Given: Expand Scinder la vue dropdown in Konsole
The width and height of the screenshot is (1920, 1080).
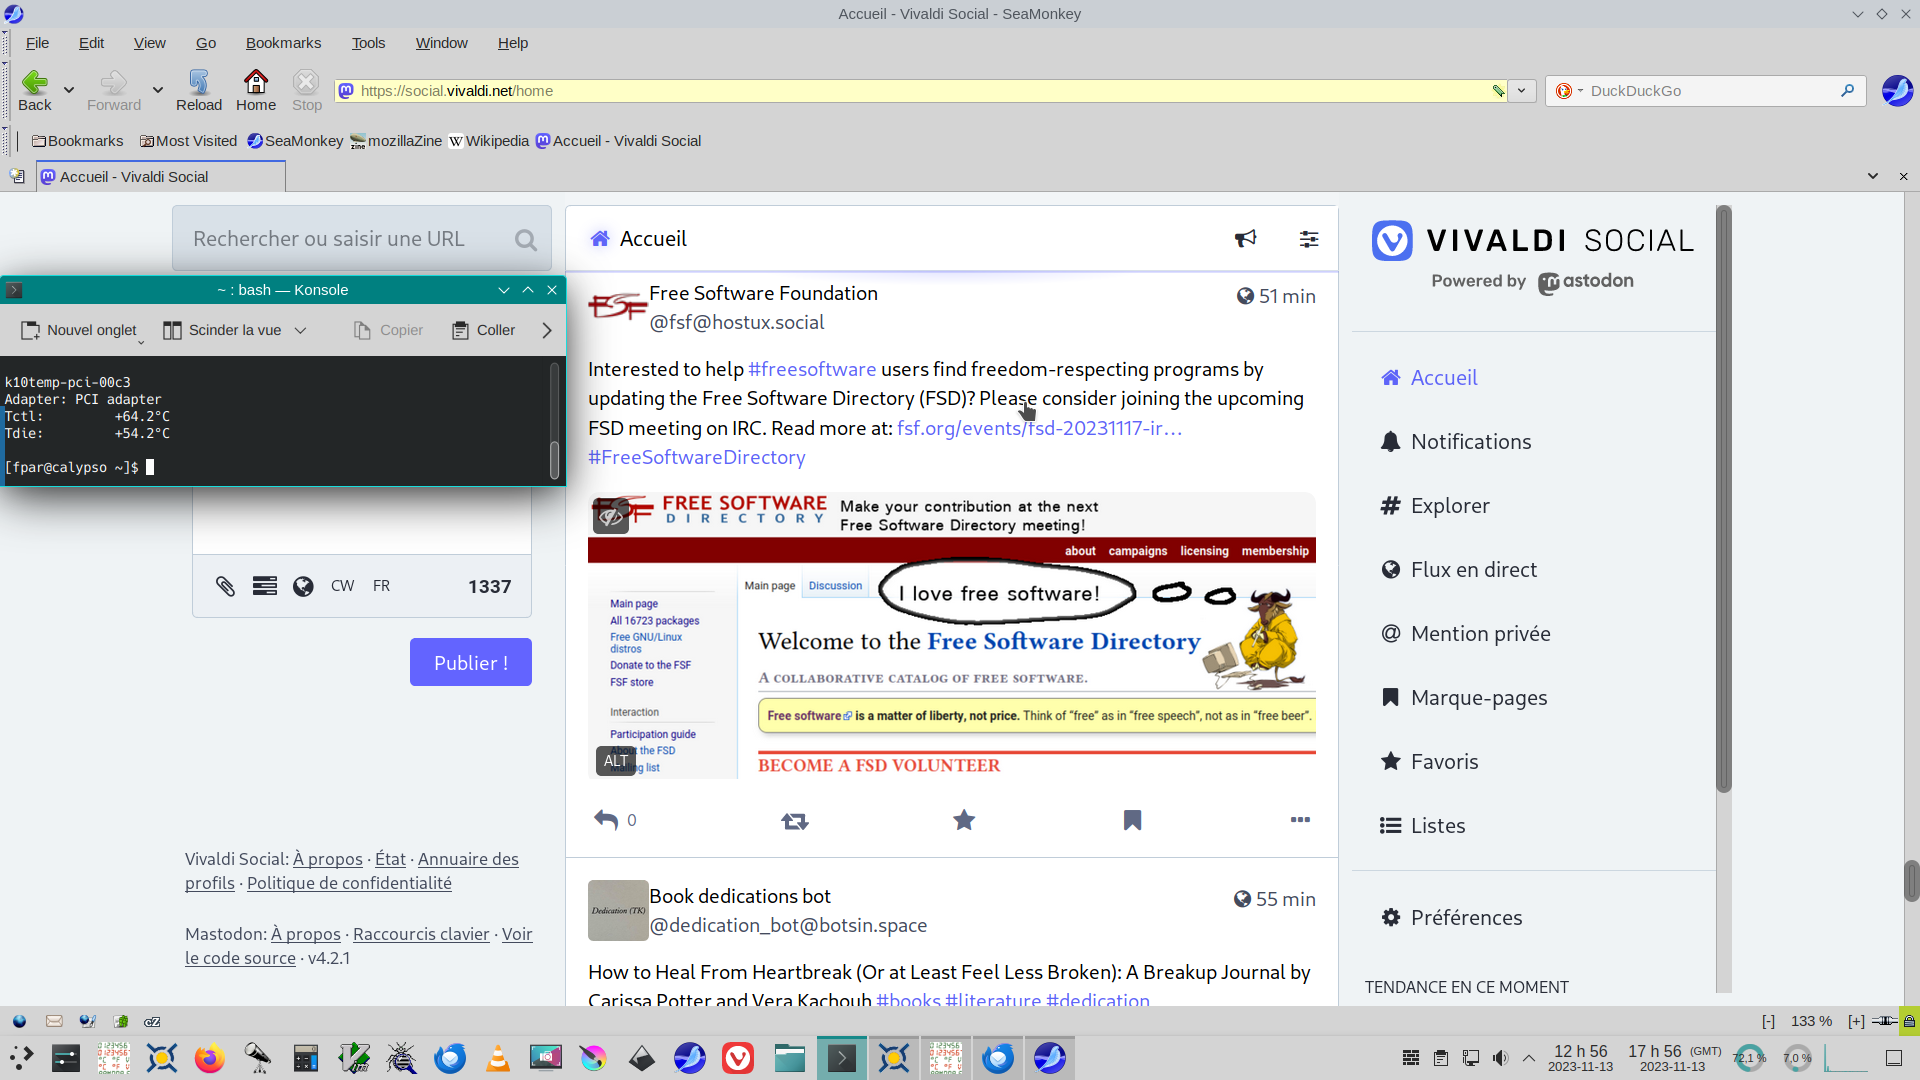Looking at the screenshot, I should [300, 330].
